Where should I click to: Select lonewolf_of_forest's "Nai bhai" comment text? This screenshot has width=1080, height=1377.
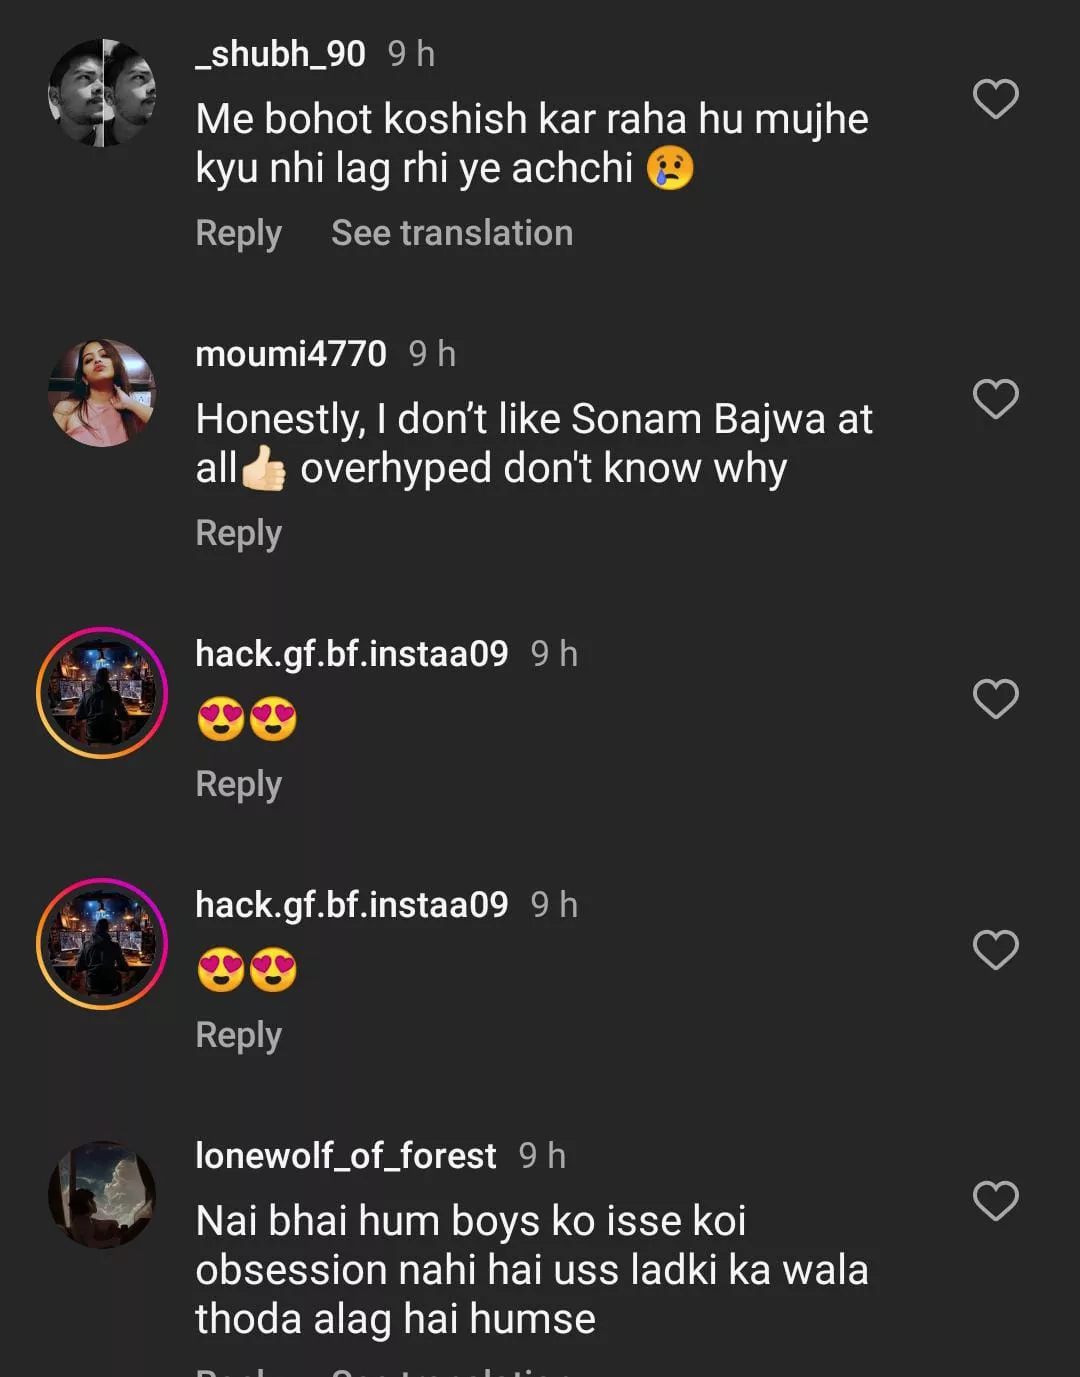(x=531, y=1269)
